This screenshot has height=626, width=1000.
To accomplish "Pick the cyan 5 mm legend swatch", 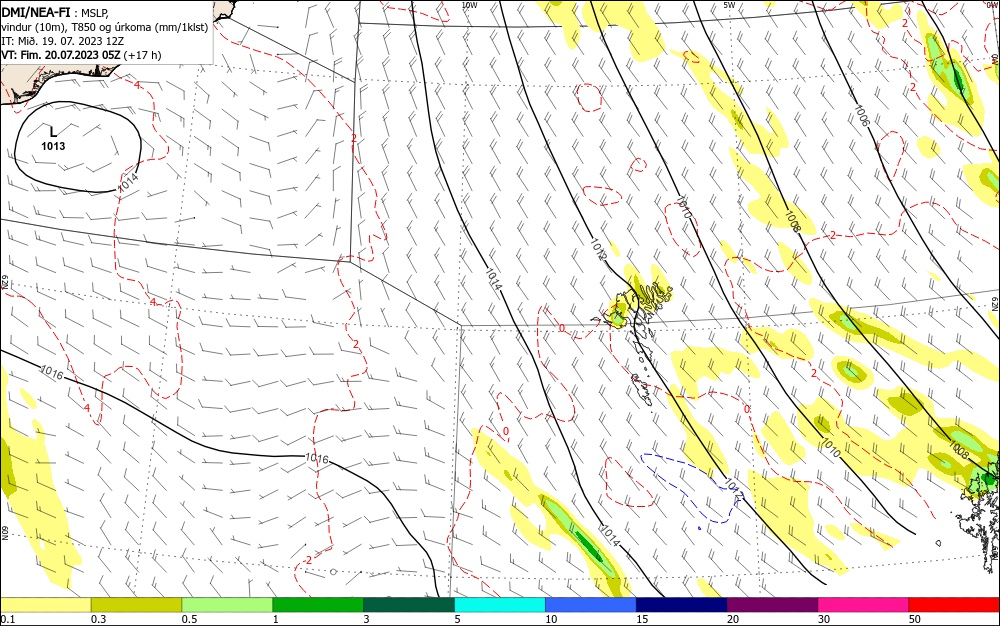I will [500, 605].
